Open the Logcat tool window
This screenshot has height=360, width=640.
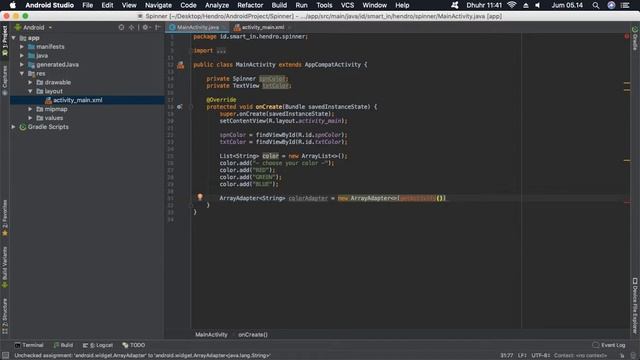98,345
